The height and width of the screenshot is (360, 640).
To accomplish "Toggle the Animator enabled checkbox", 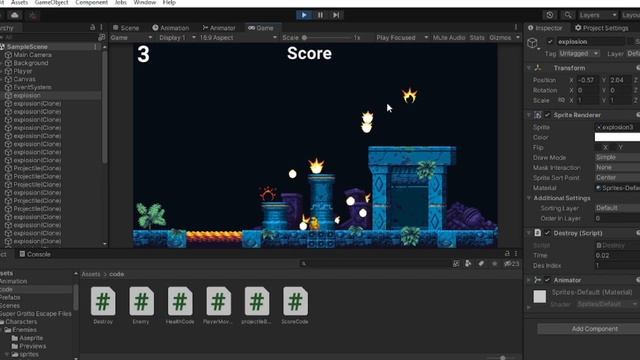I will (x=547, y=280).
